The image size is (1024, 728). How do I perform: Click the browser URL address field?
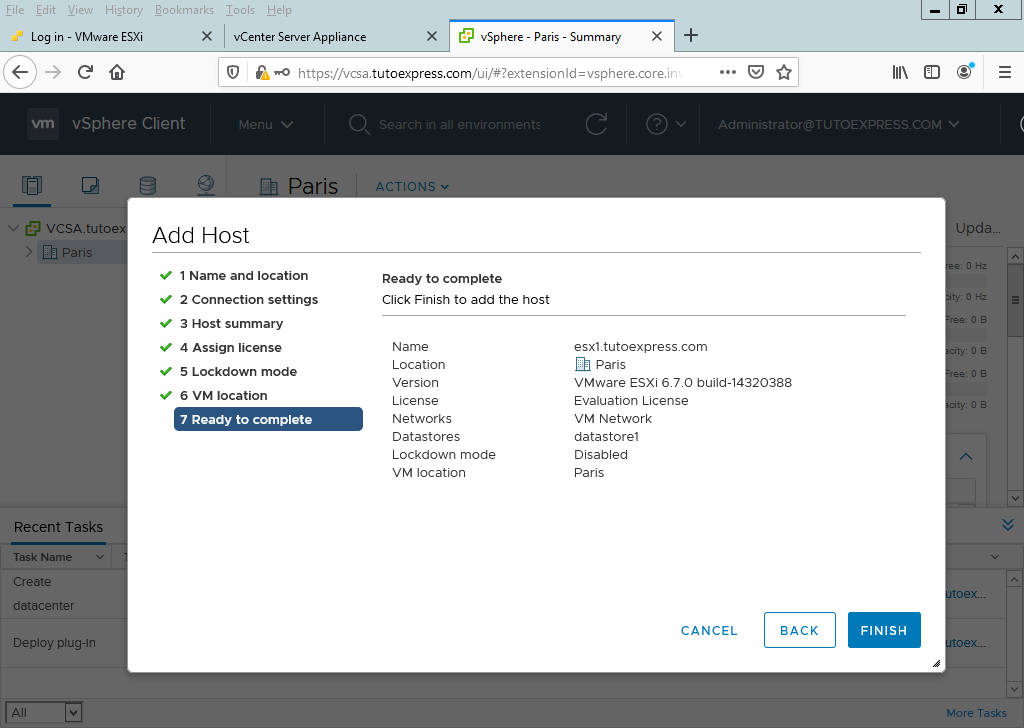(490, 72)
